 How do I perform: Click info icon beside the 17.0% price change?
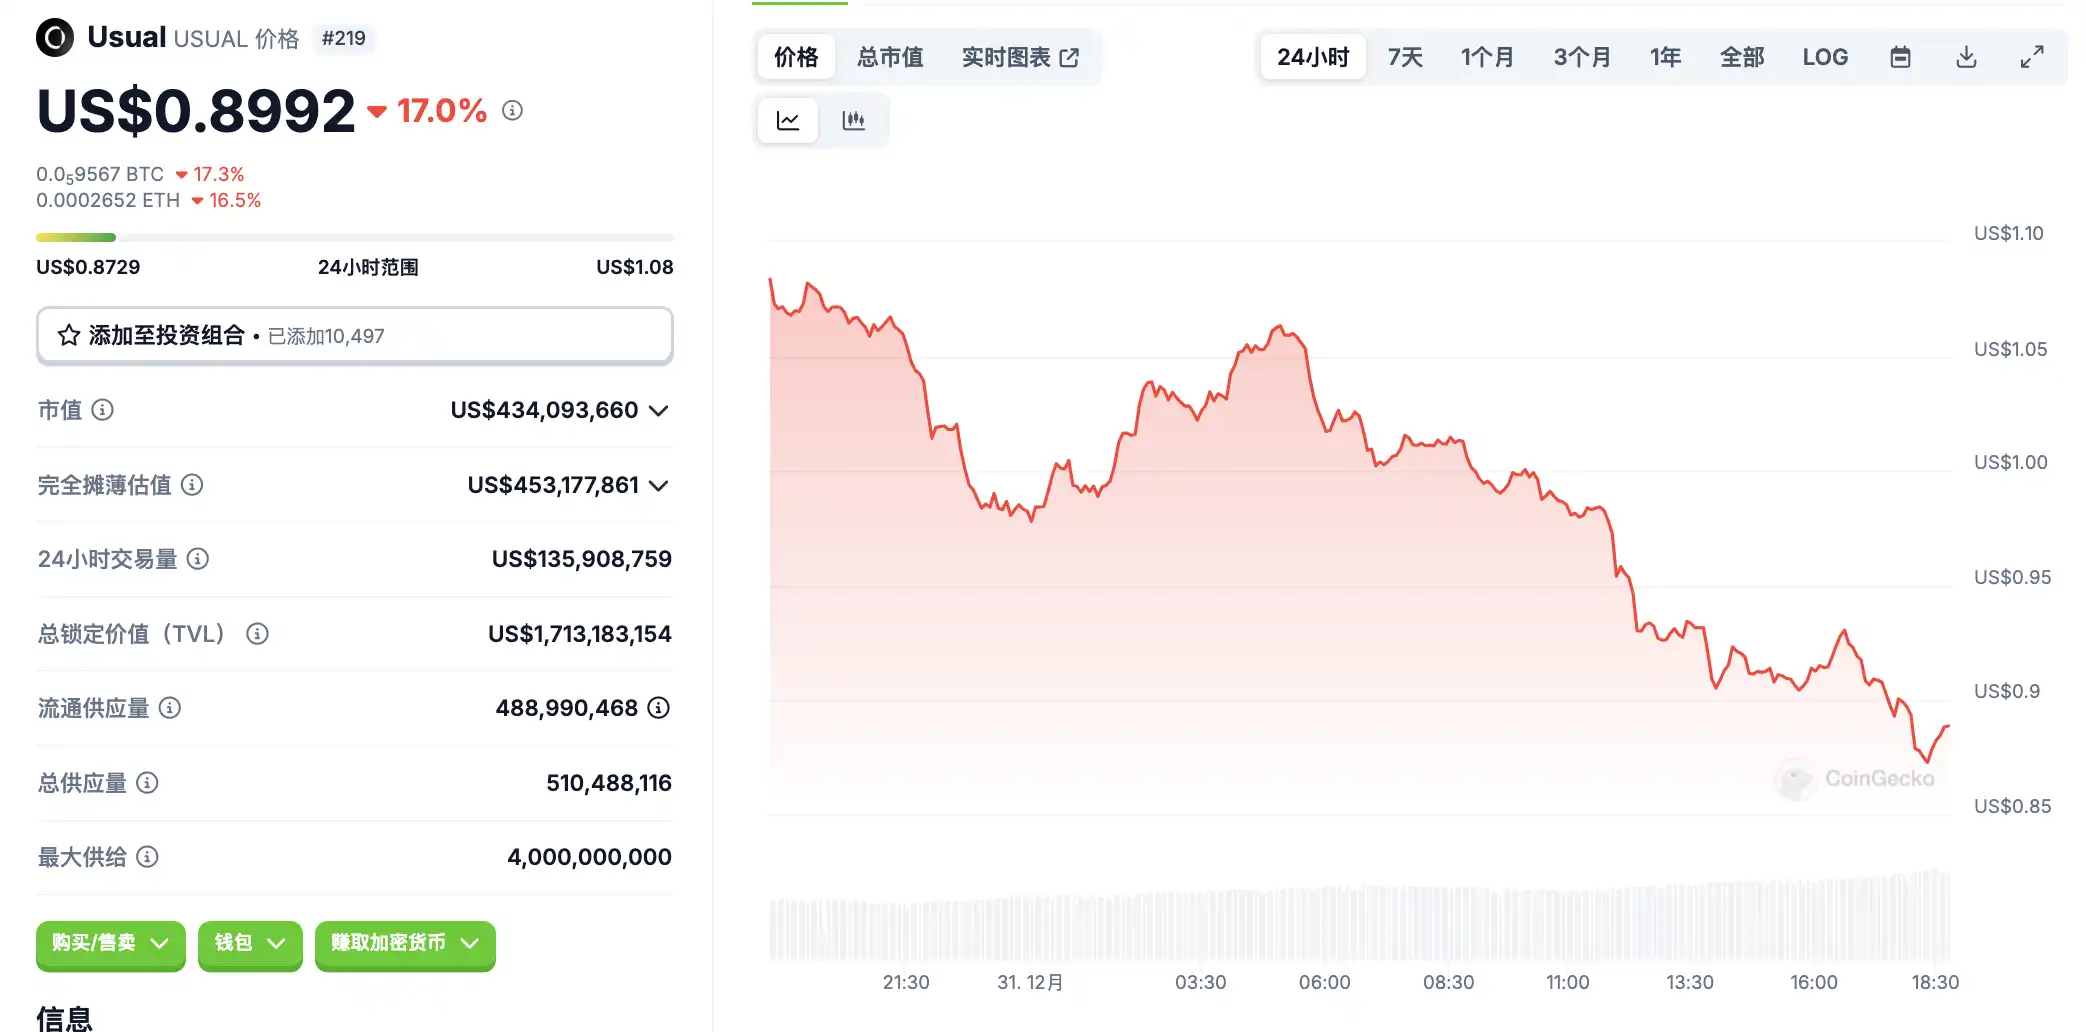[512, 111]
